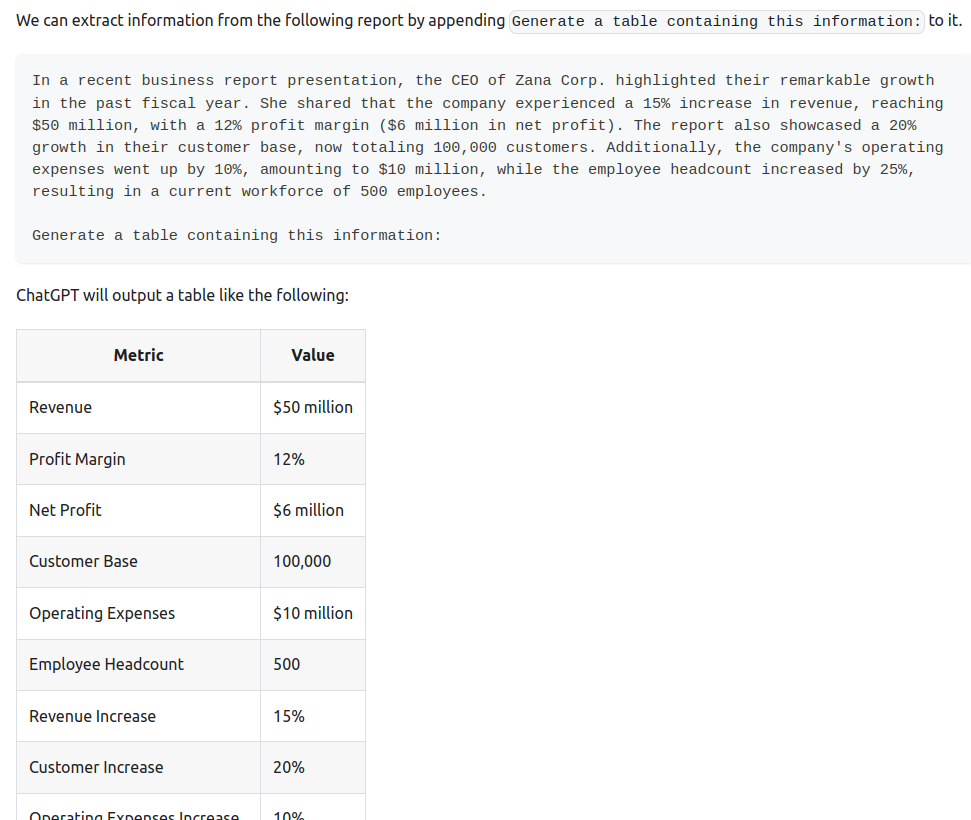Select the '$6 million' value cell
This screenshot has height=820, width=971.
pyautogui.click(x=313, y=510)
